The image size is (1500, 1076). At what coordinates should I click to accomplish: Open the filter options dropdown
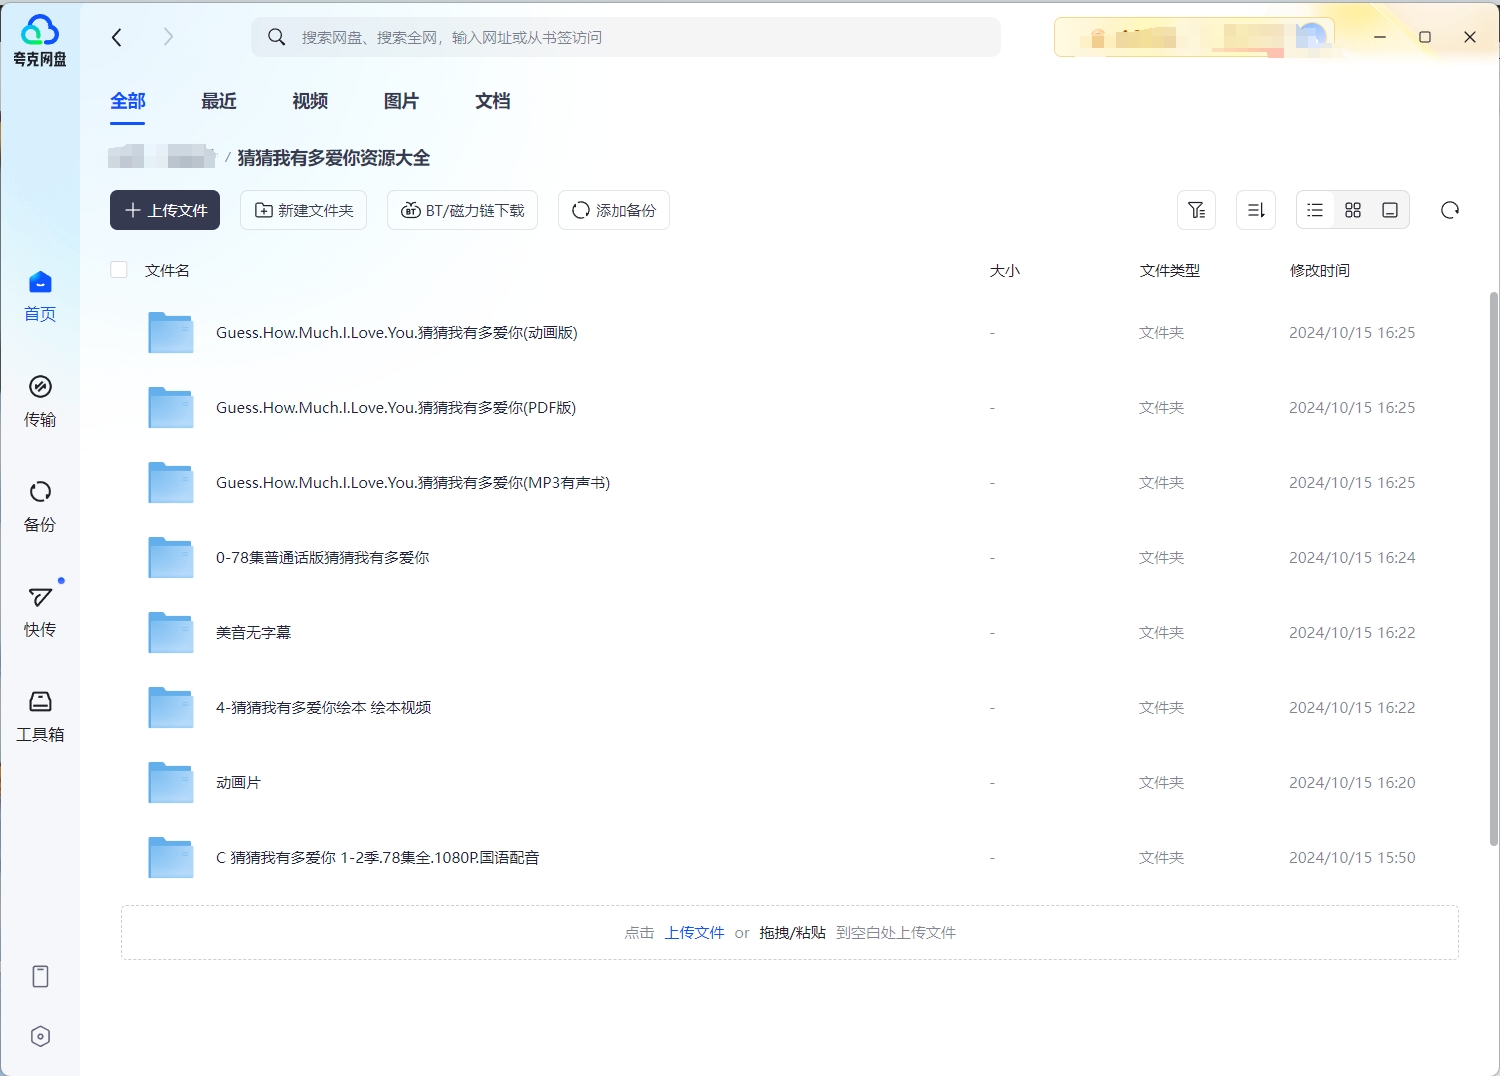1196,210
